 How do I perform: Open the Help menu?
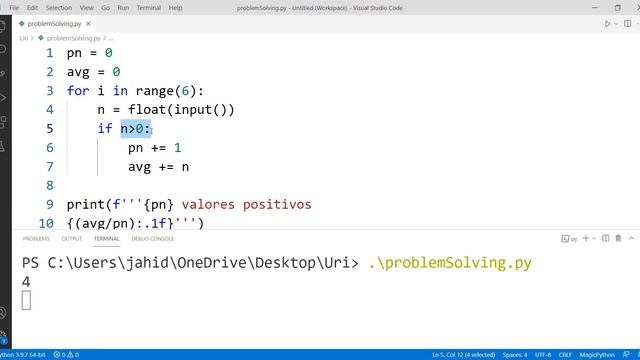[176, 8]
